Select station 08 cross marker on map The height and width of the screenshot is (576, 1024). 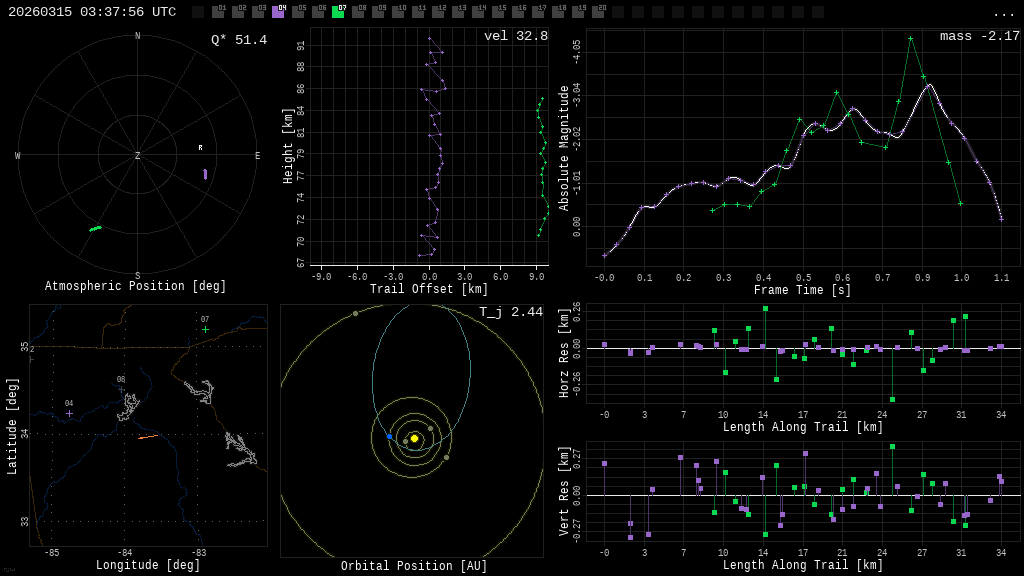click(x=121, y=389)
